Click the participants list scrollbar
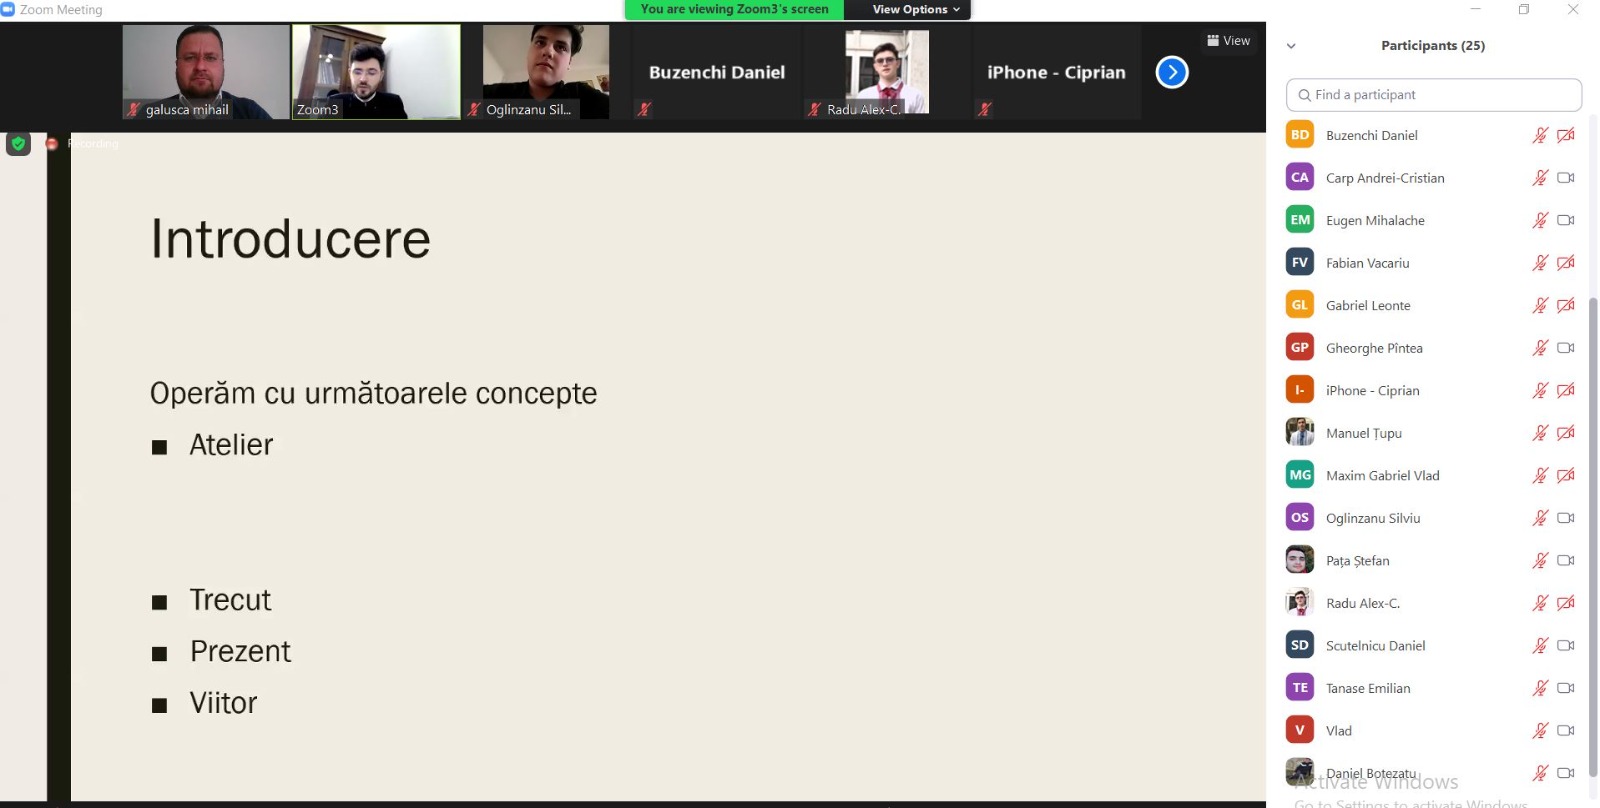Viewport: 1600px width, 808px height. tap(1592, 500)
